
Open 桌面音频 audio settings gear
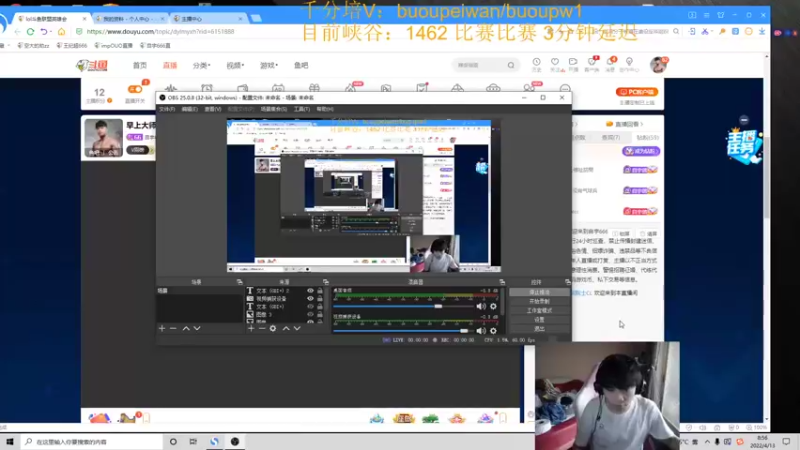tap(493, 306)
